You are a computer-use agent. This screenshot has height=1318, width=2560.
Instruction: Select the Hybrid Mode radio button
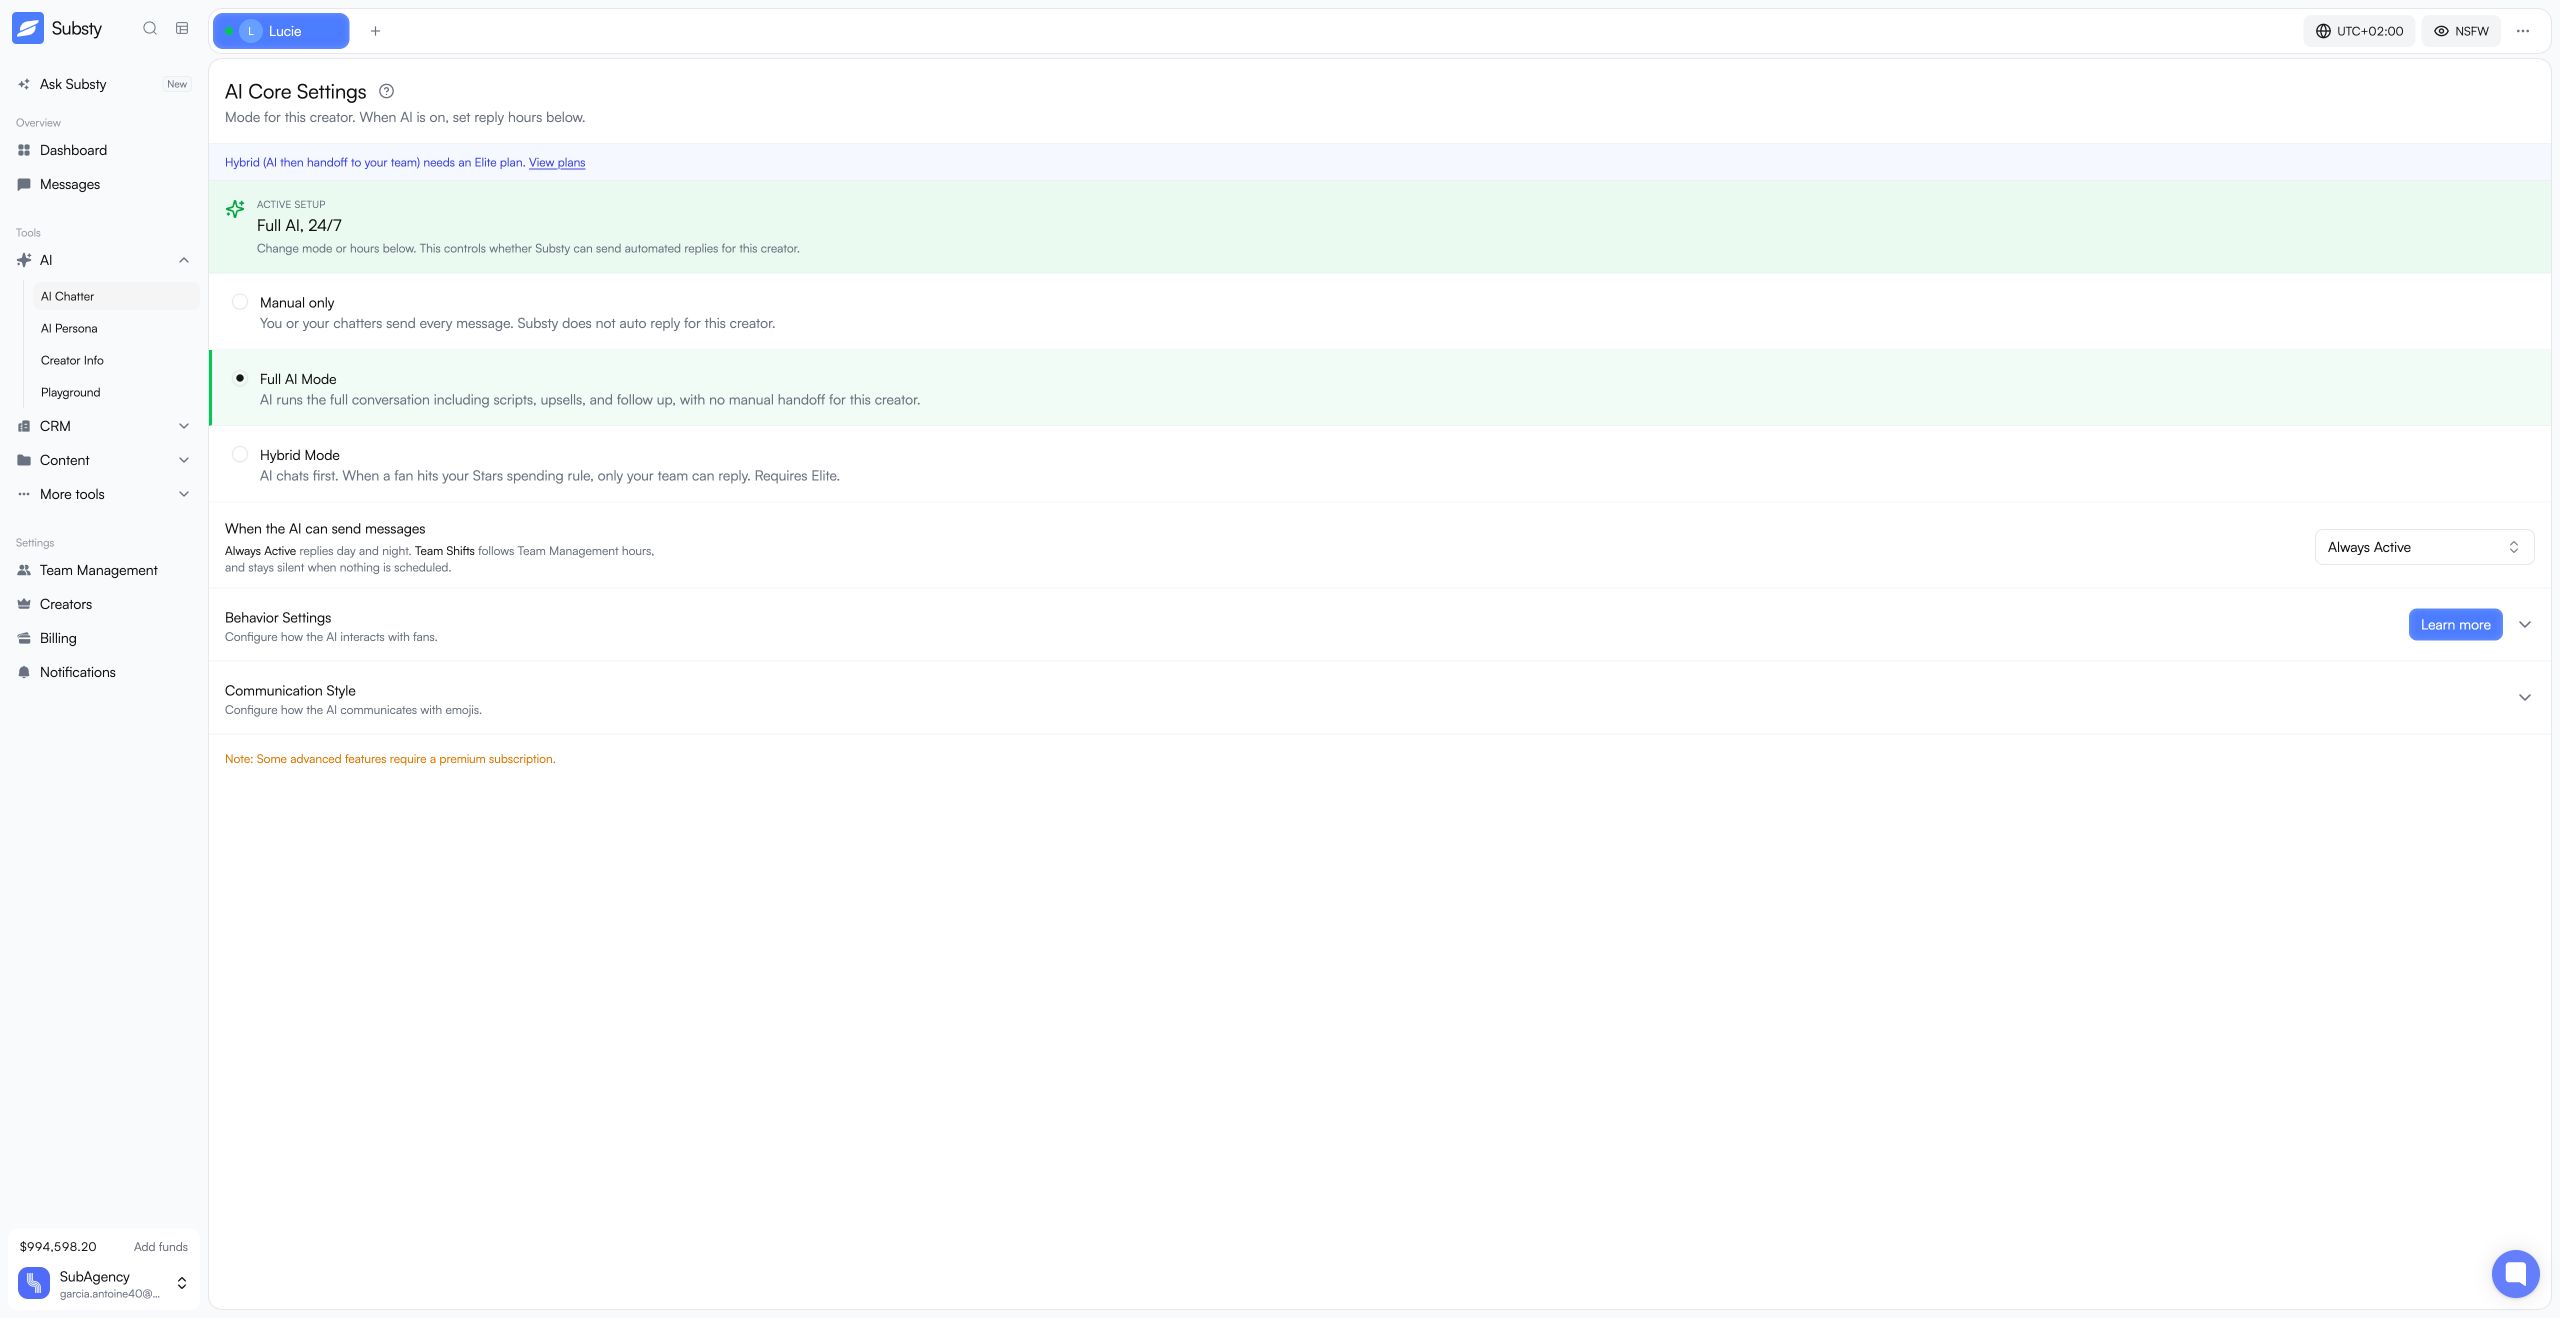click(x=240, y=454)
